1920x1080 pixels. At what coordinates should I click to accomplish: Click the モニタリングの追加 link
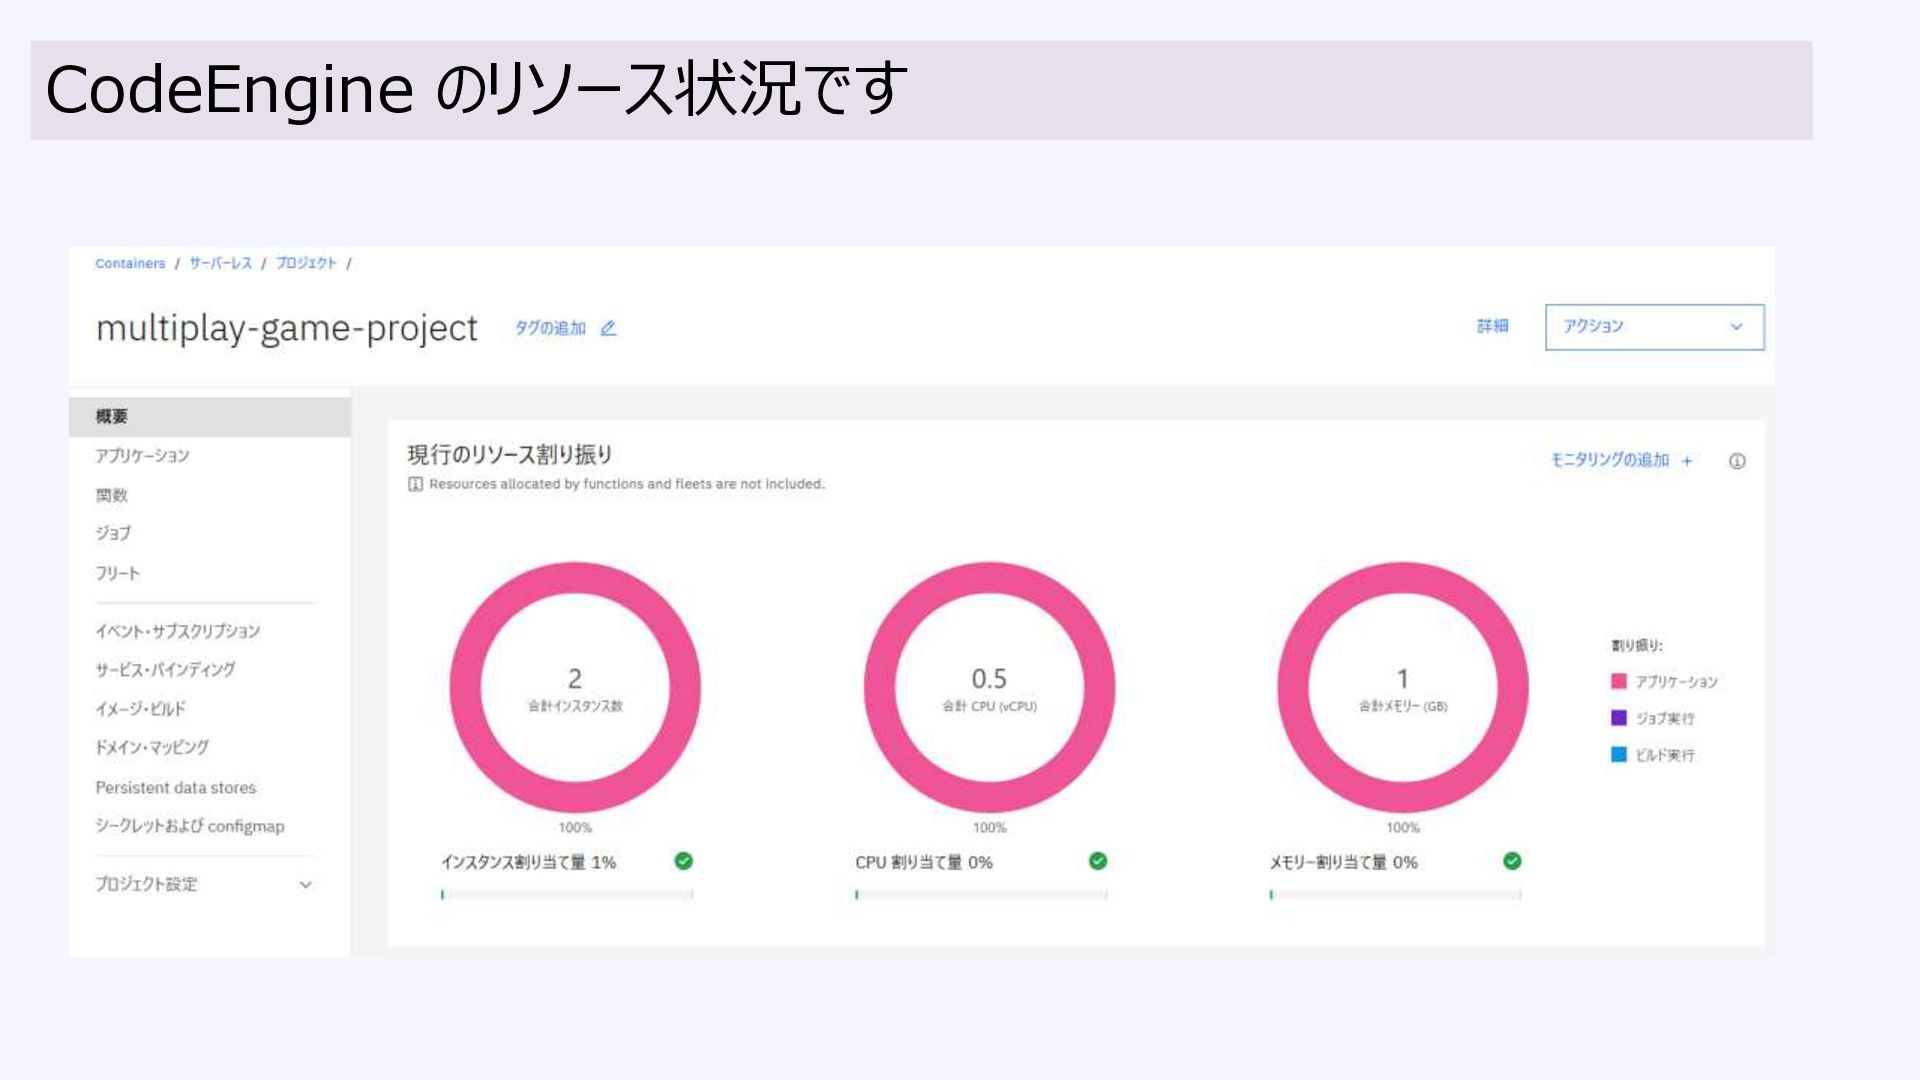coord(1610,460)
